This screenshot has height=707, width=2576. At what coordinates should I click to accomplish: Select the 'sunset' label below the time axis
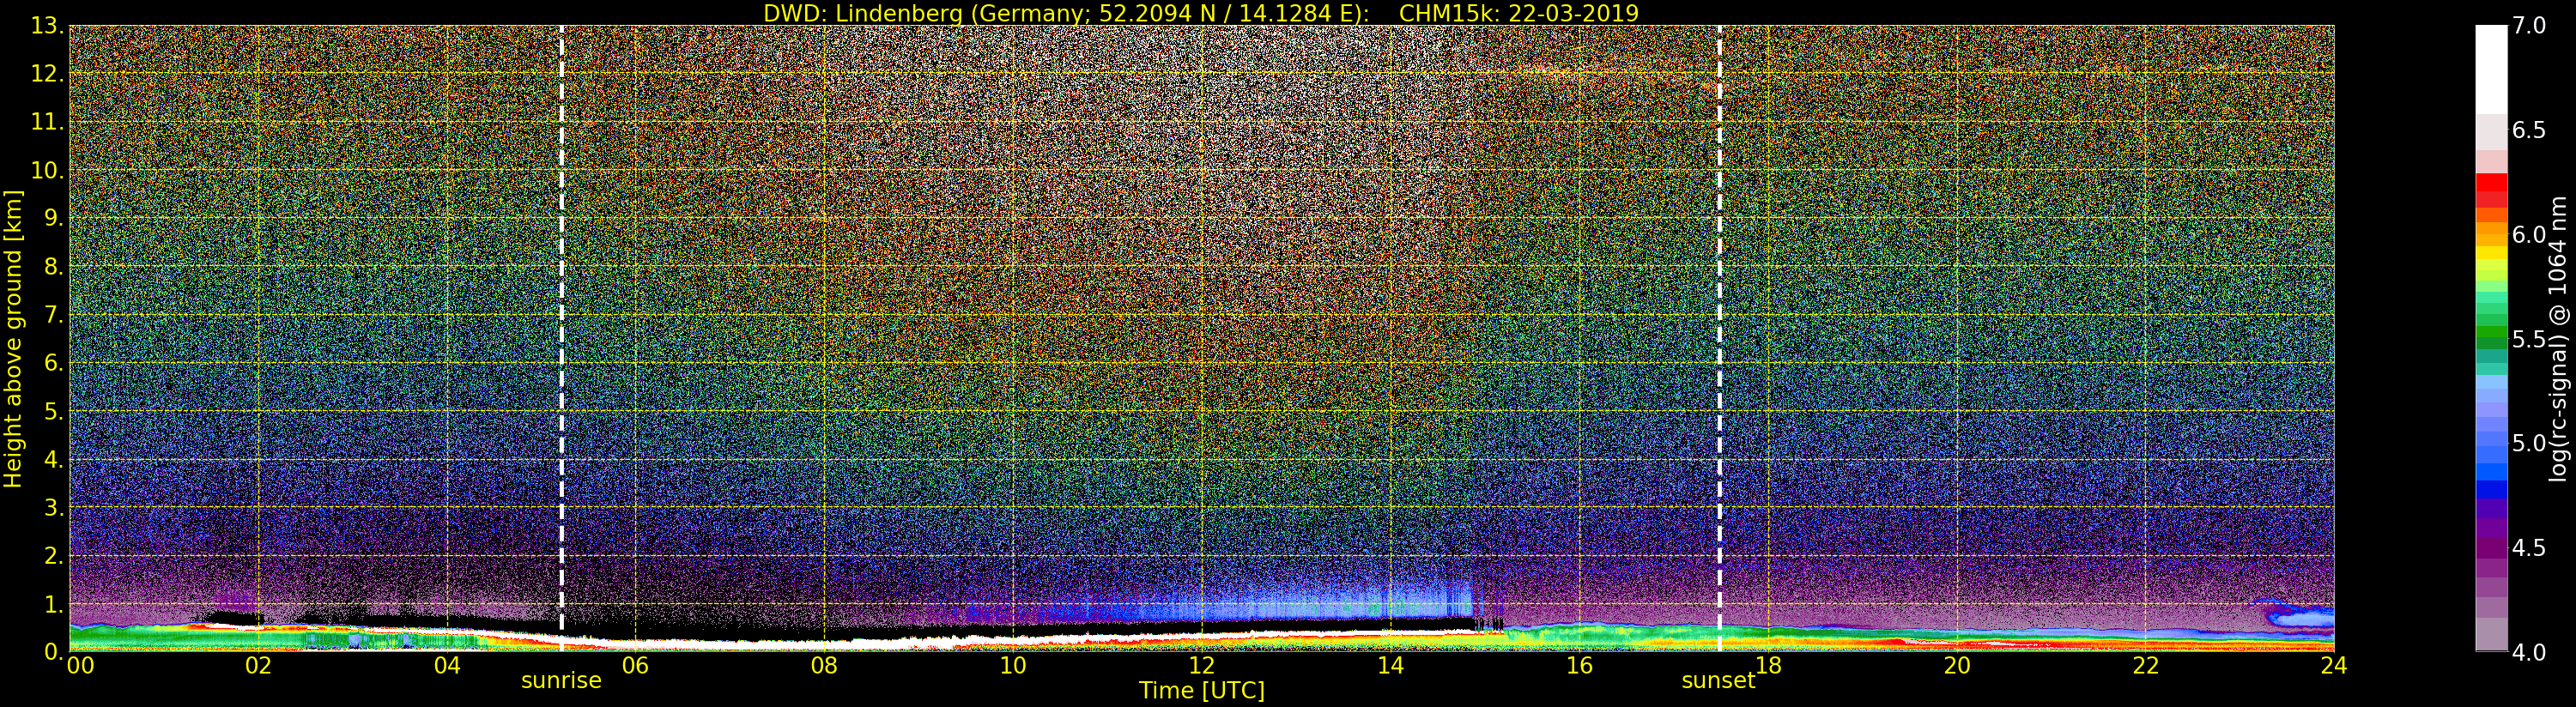coord(1718,681)
